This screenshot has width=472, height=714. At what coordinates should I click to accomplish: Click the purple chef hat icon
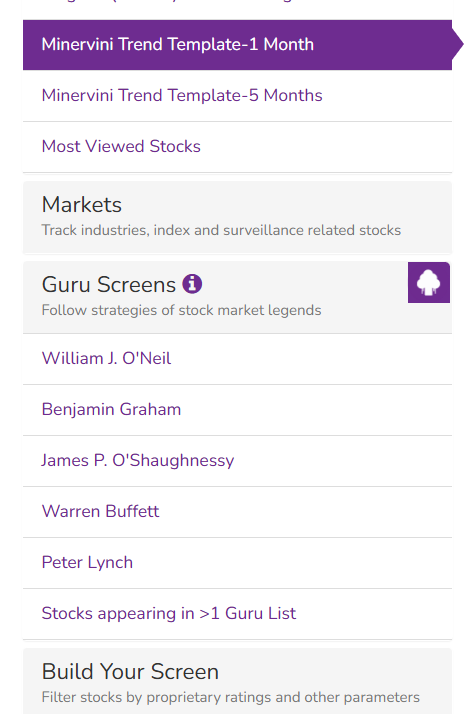429,282
